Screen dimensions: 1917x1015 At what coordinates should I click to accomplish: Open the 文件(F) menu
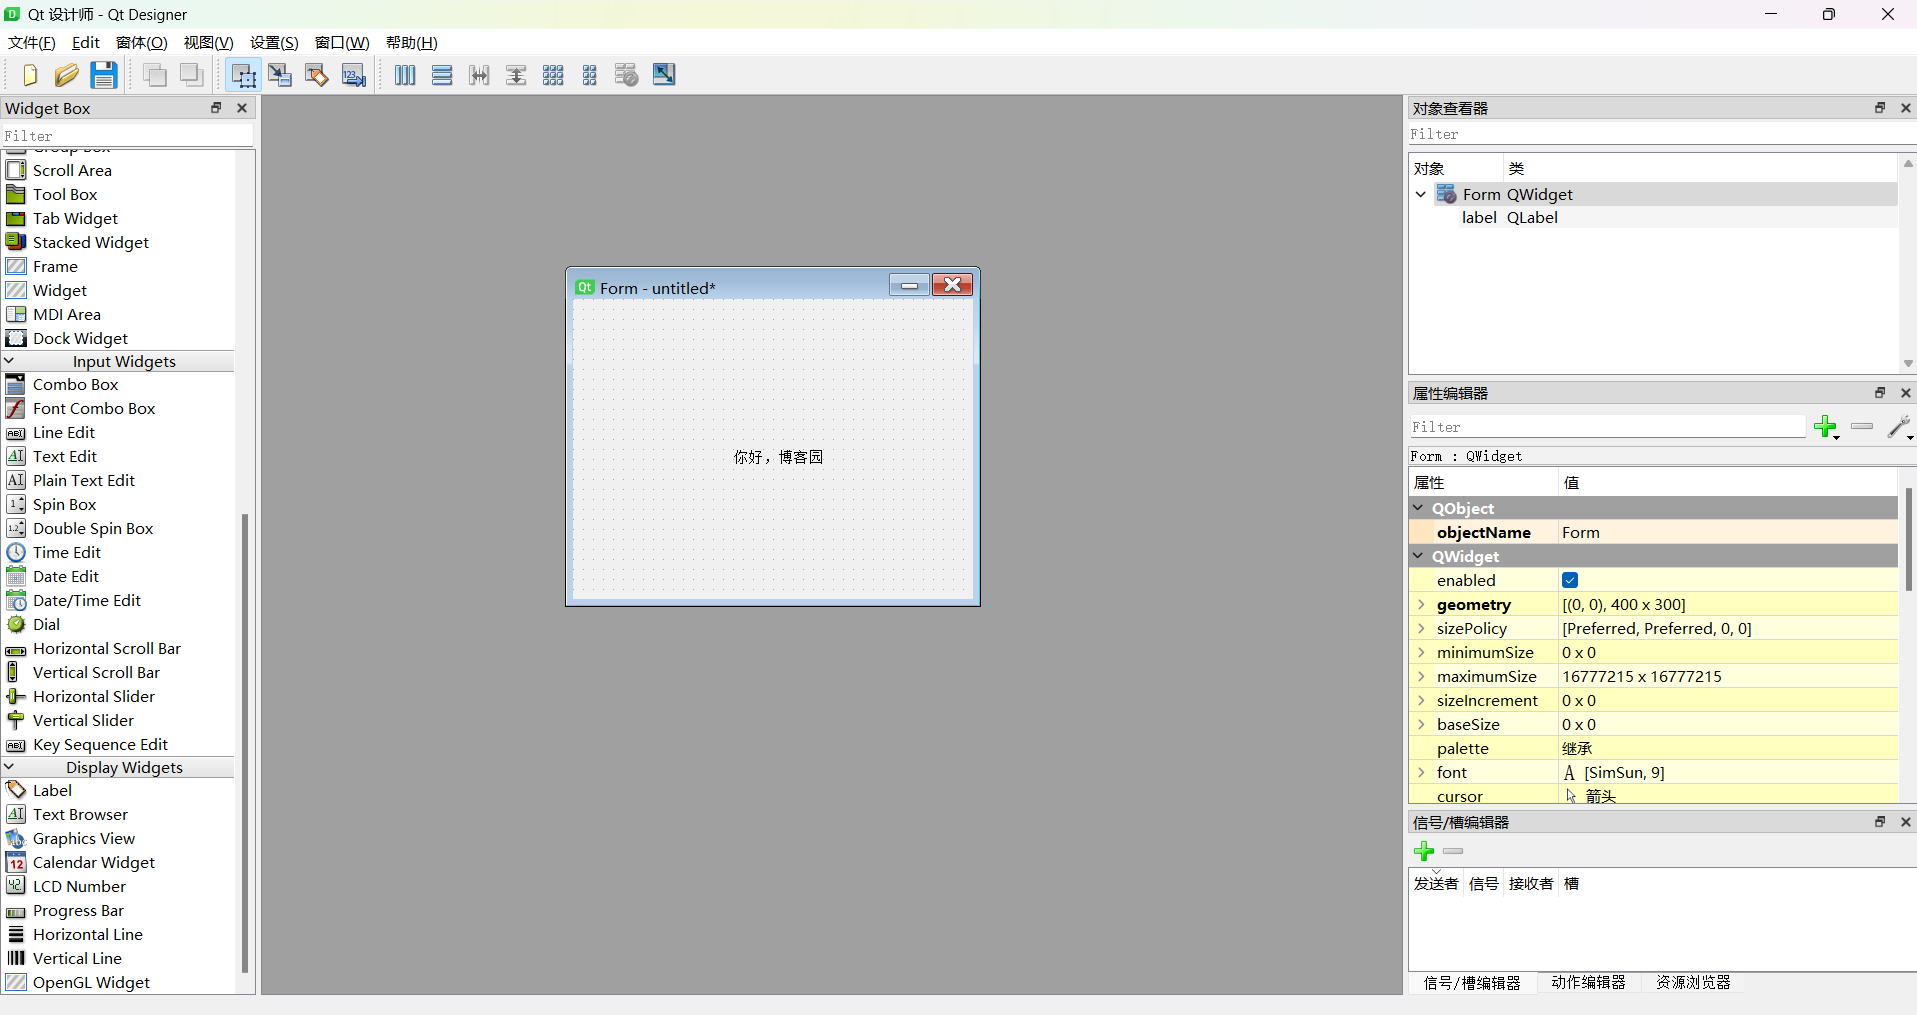pos(31,43)
